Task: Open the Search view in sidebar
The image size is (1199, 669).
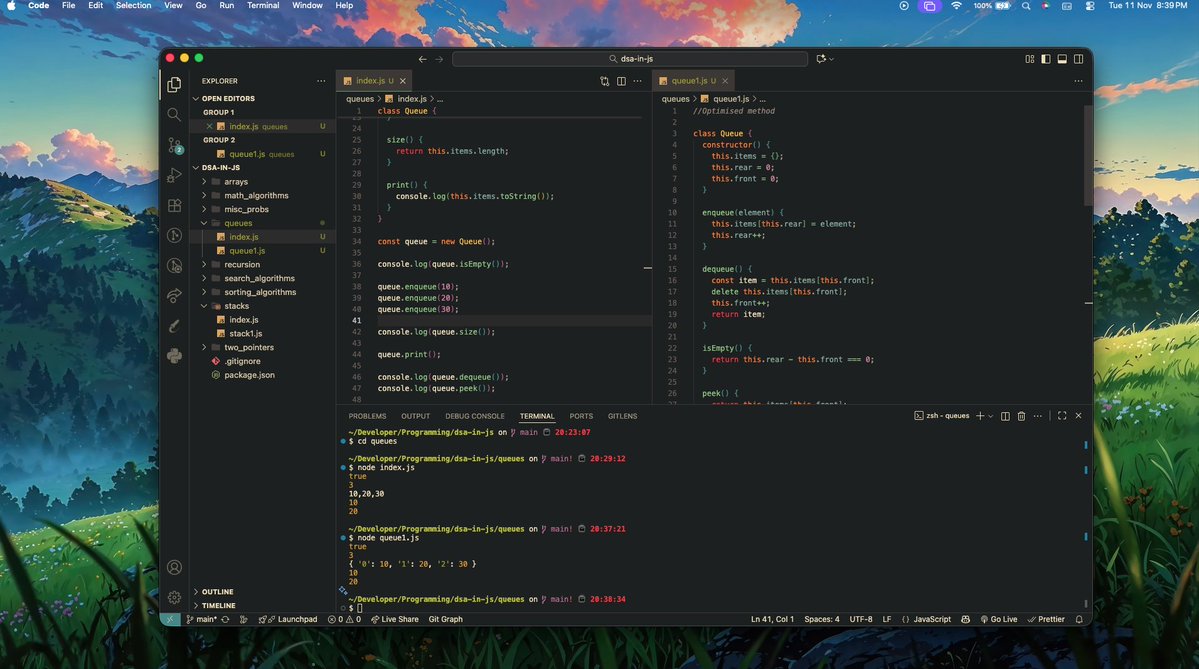Action: [174, 115]
